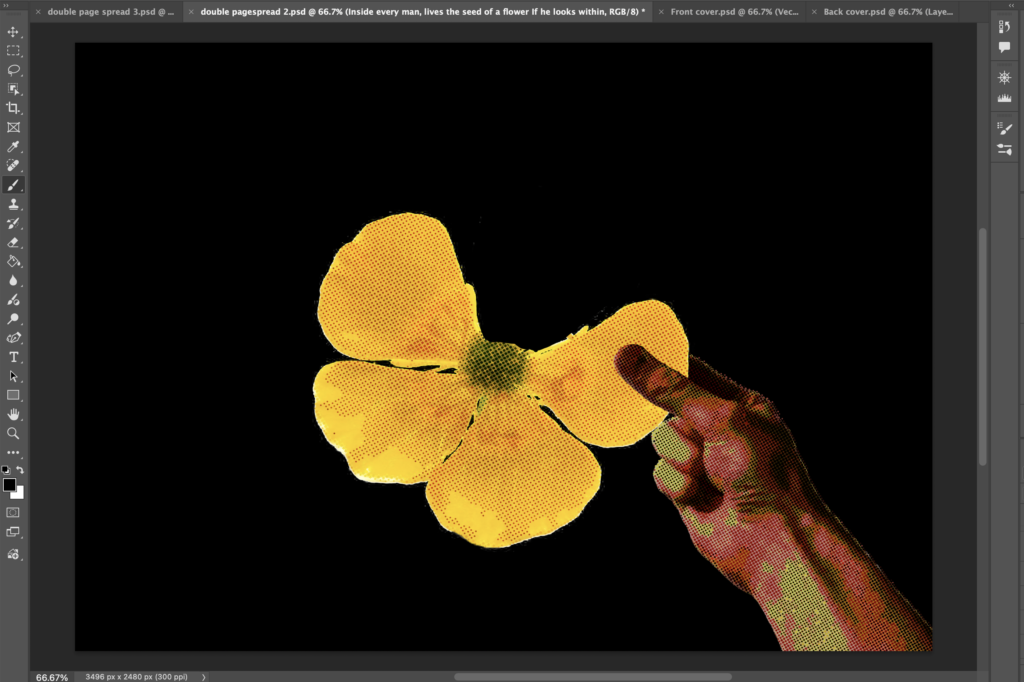Open the History panel icon

click(1005, 27)
